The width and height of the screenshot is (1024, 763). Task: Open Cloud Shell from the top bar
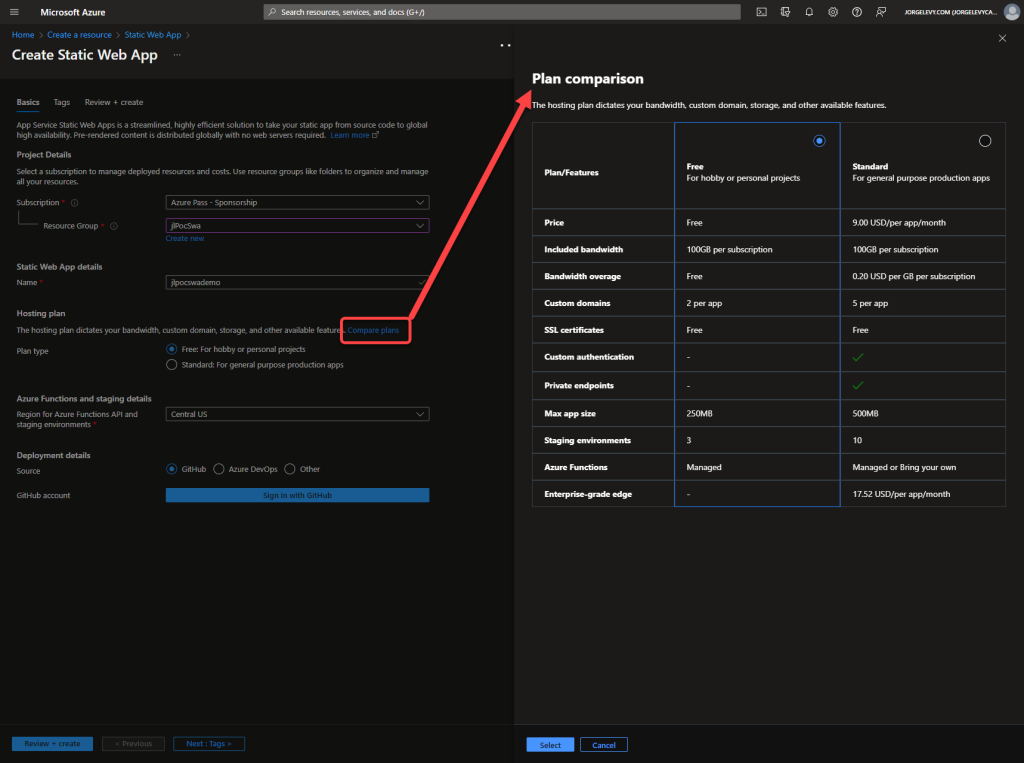[x=761, y=12]
